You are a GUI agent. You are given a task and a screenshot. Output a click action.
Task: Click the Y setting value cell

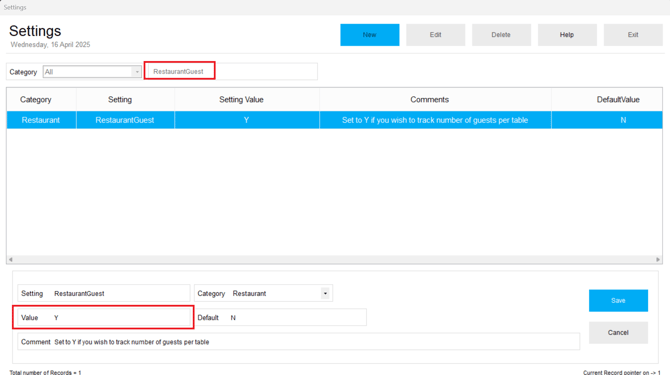point(247,120)
